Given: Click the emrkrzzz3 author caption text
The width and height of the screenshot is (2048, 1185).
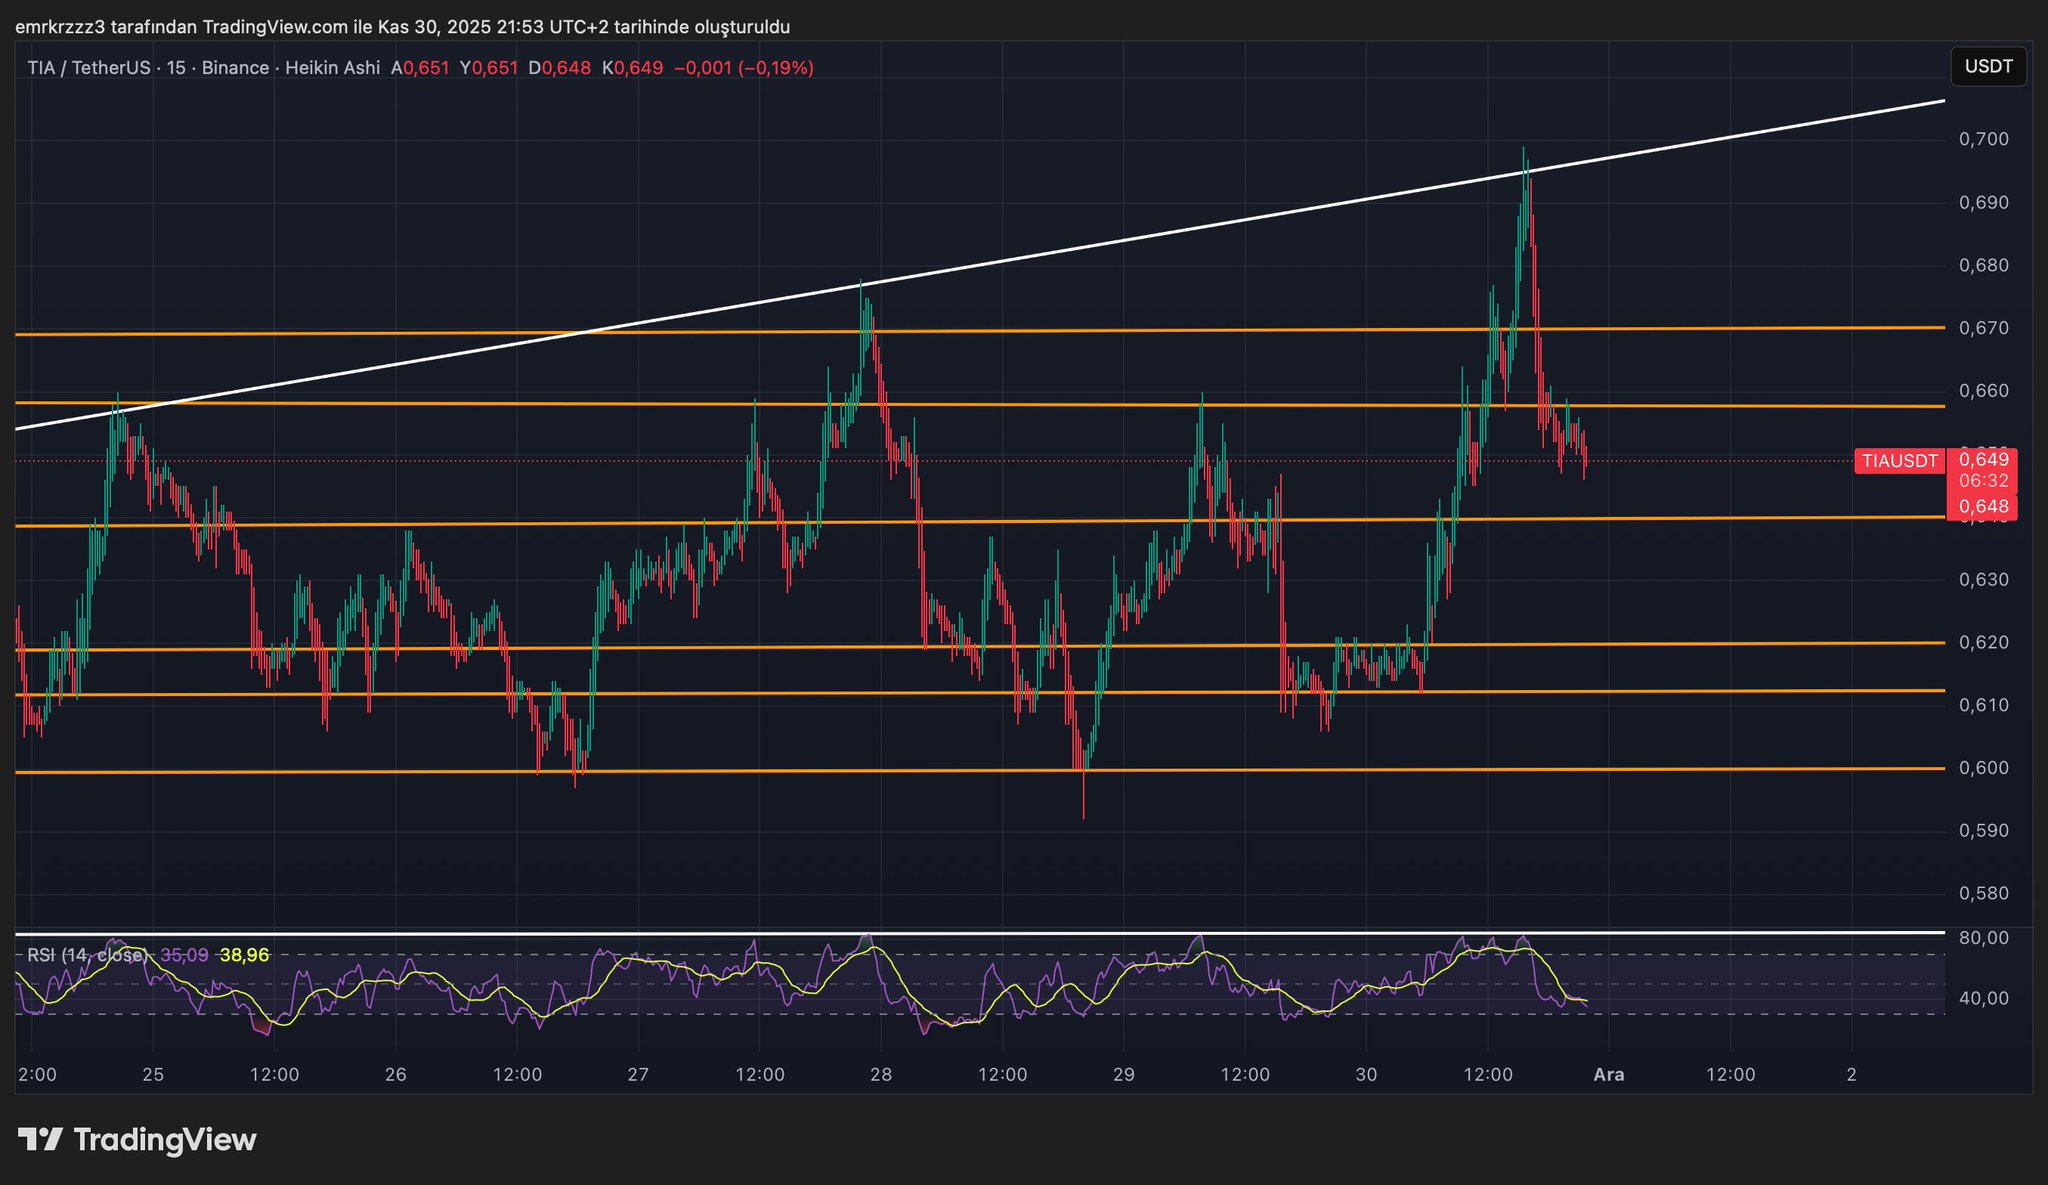Looking at the screenshot, I should click(60, 27).
